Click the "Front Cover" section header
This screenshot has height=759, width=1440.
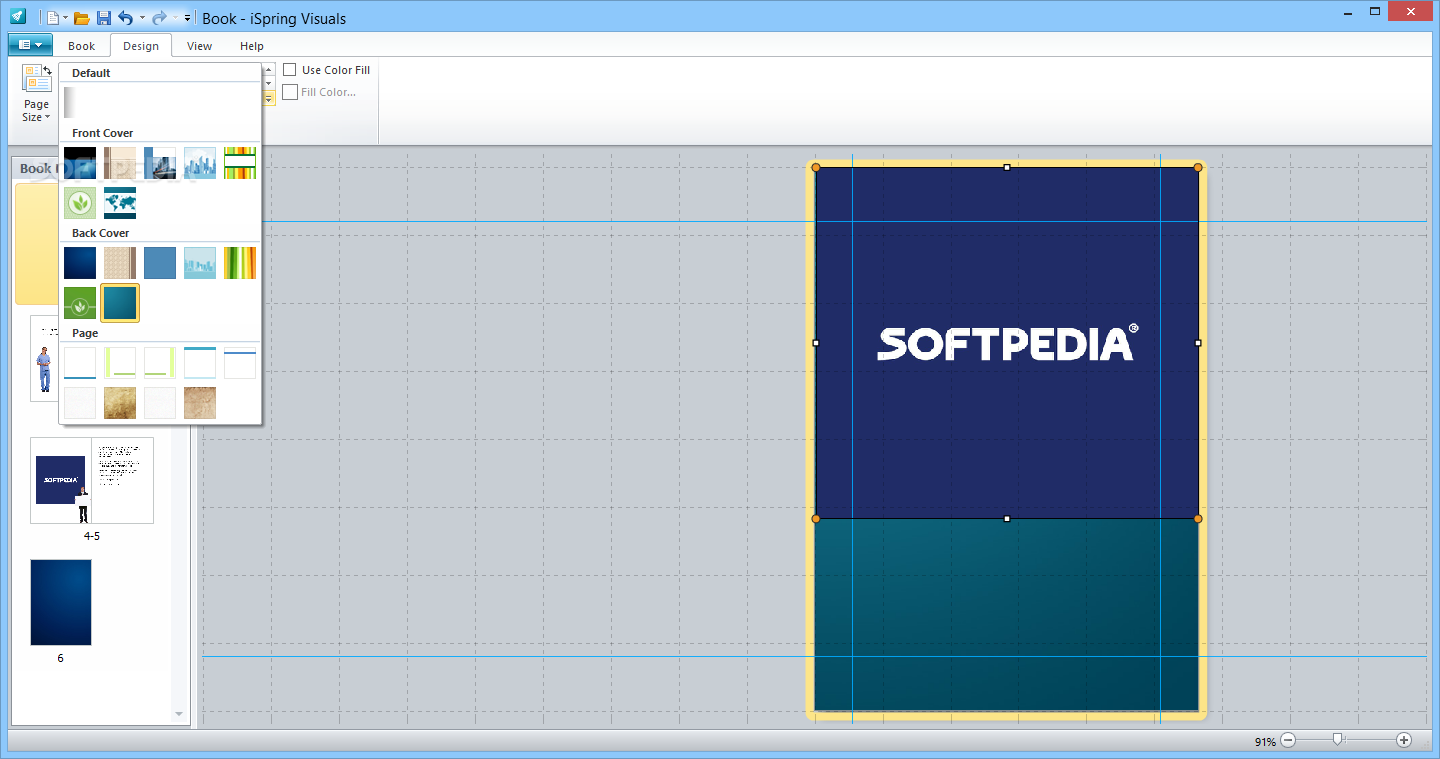pos(102,133)
